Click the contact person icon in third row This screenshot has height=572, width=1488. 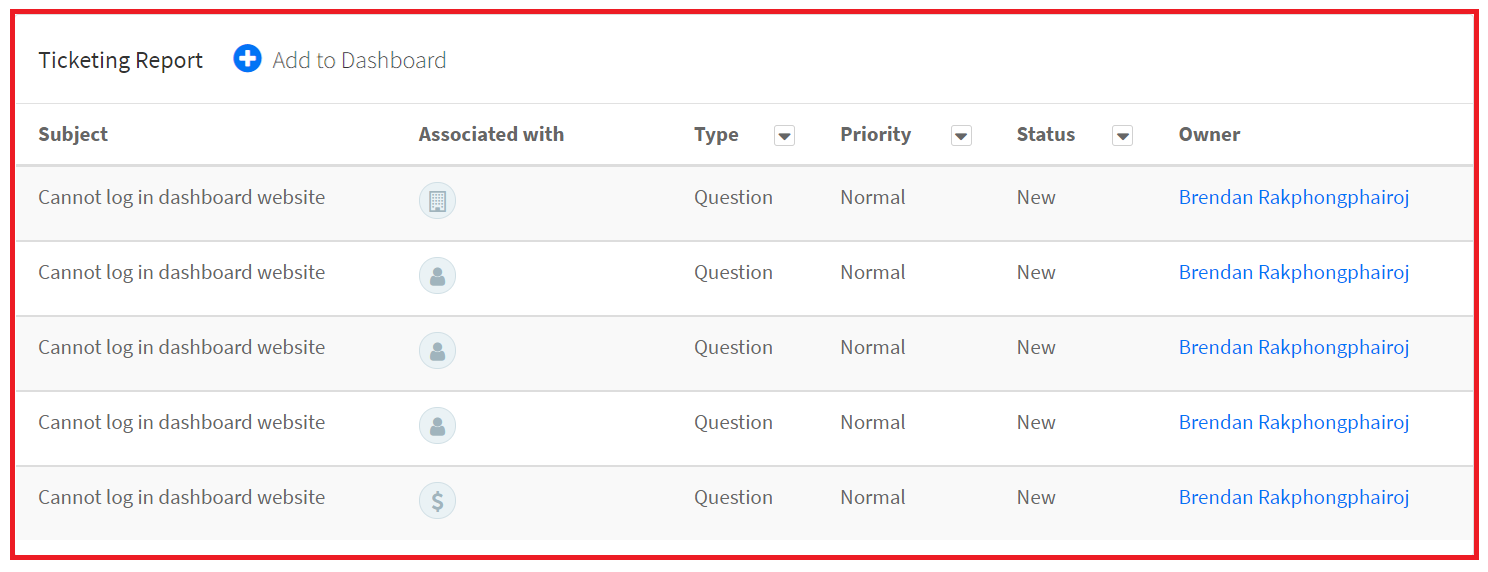coord(437,350)
